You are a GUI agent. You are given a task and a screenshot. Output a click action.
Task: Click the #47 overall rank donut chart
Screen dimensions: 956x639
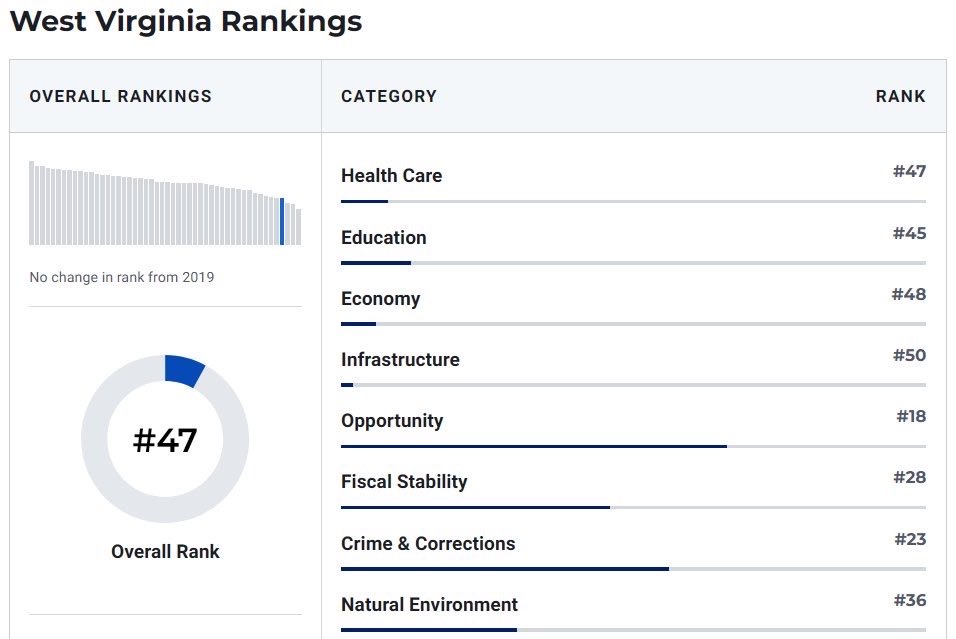coord(165,439)
